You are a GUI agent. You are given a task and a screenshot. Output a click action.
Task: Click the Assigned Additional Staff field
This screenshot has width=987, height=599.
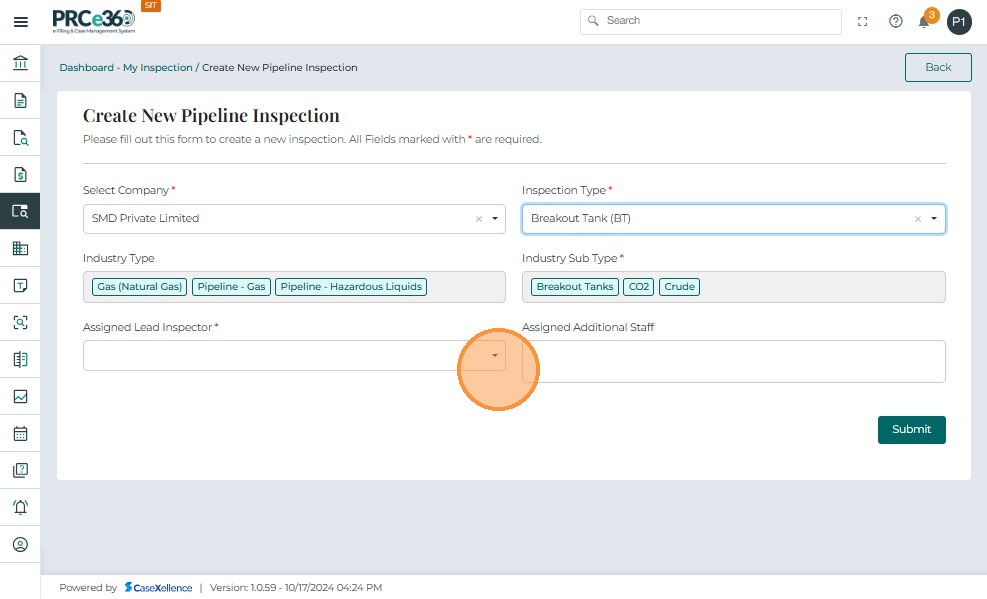tap(733, 361)
